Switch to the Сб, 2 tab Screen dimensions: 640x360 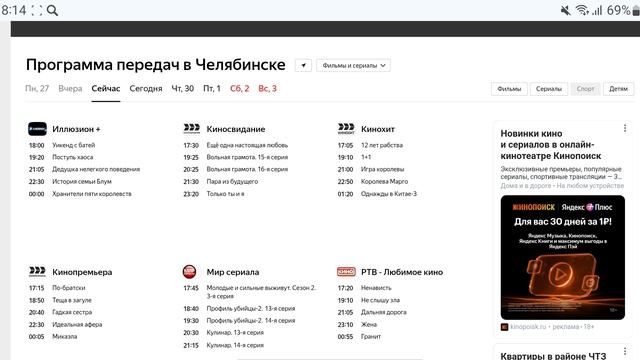tap(240, 89)
